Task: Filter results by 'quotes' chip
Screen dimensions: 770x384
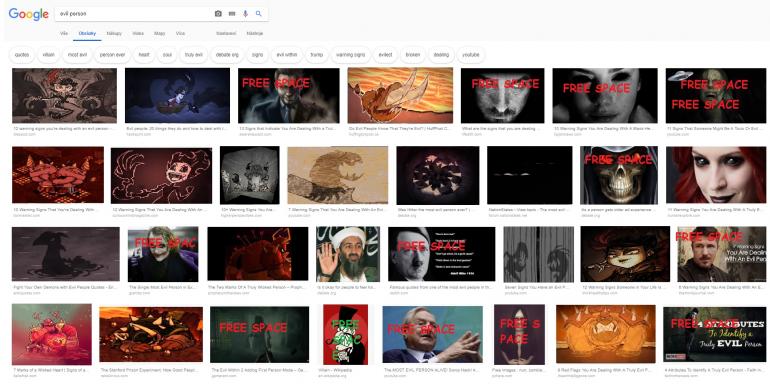Action: pos(22,55)
